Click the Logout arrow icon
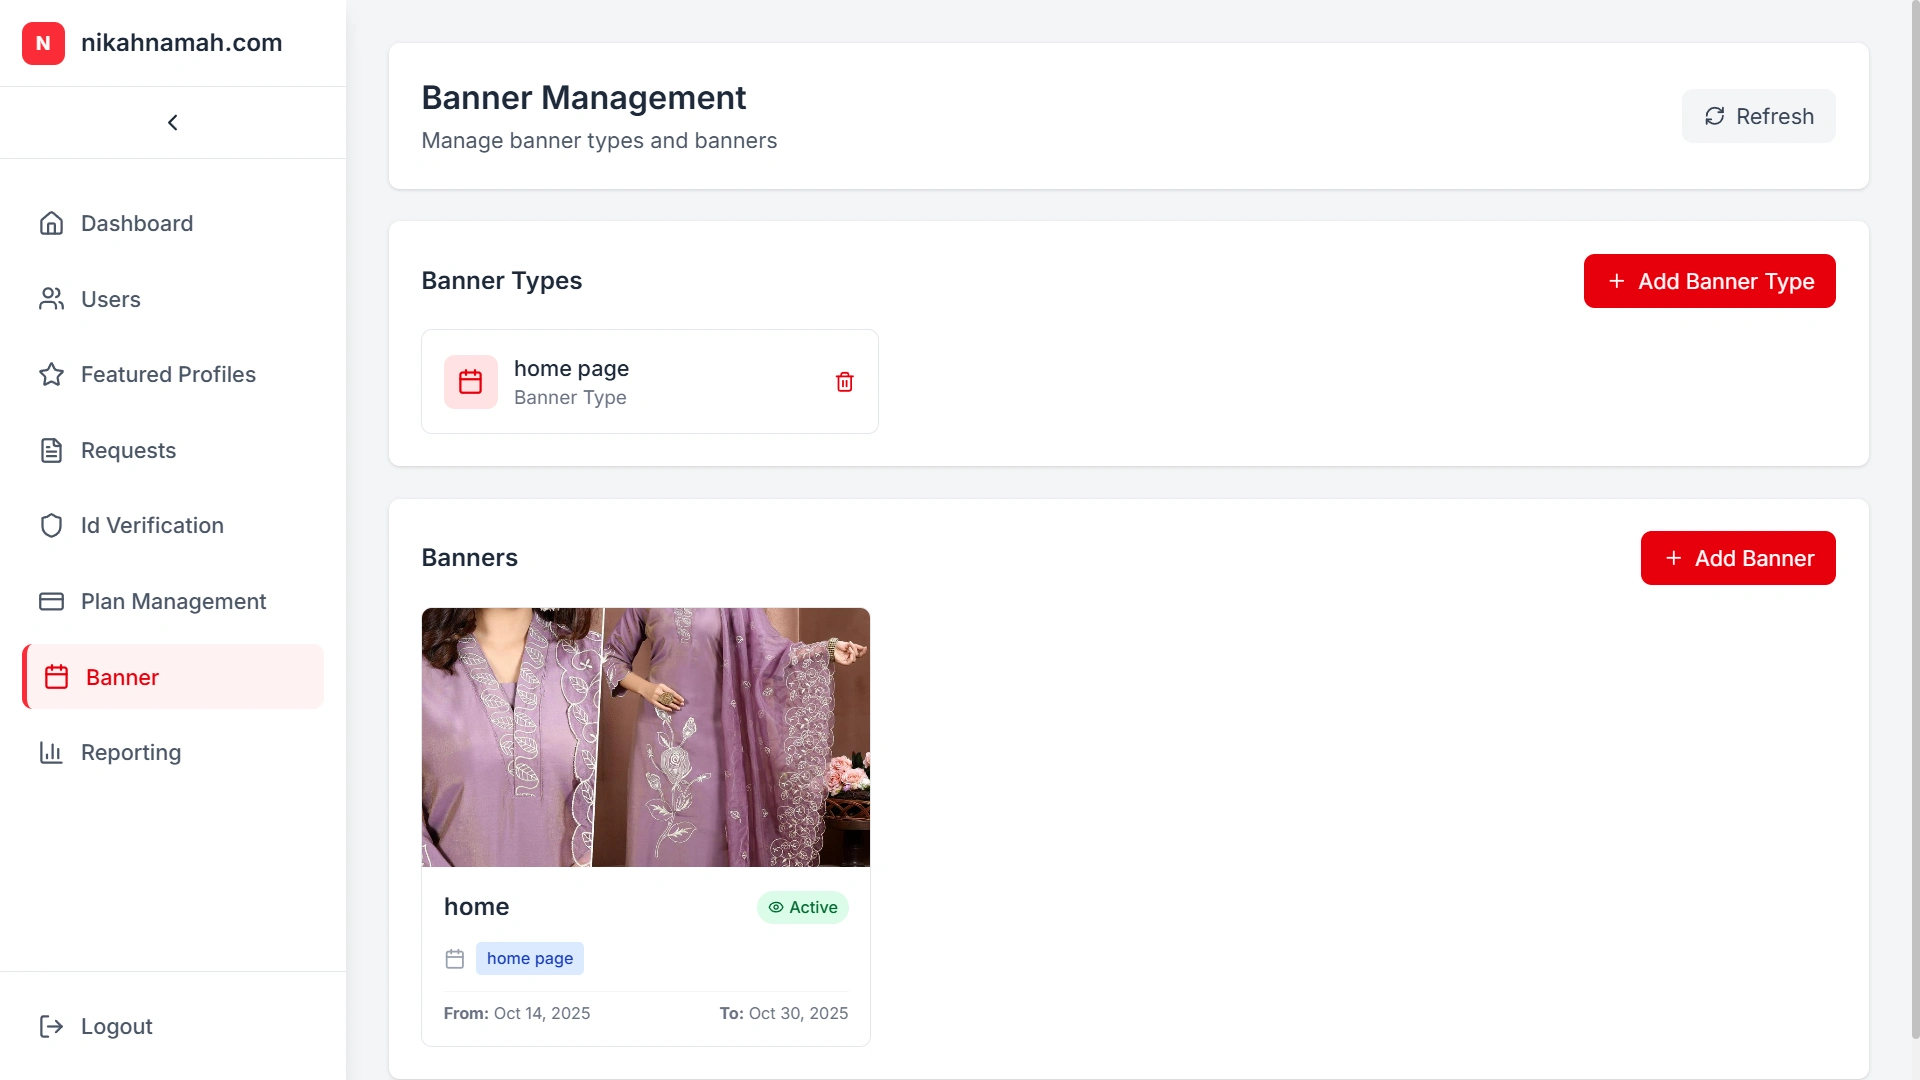1920x1080 pixels. point(51,1026)
